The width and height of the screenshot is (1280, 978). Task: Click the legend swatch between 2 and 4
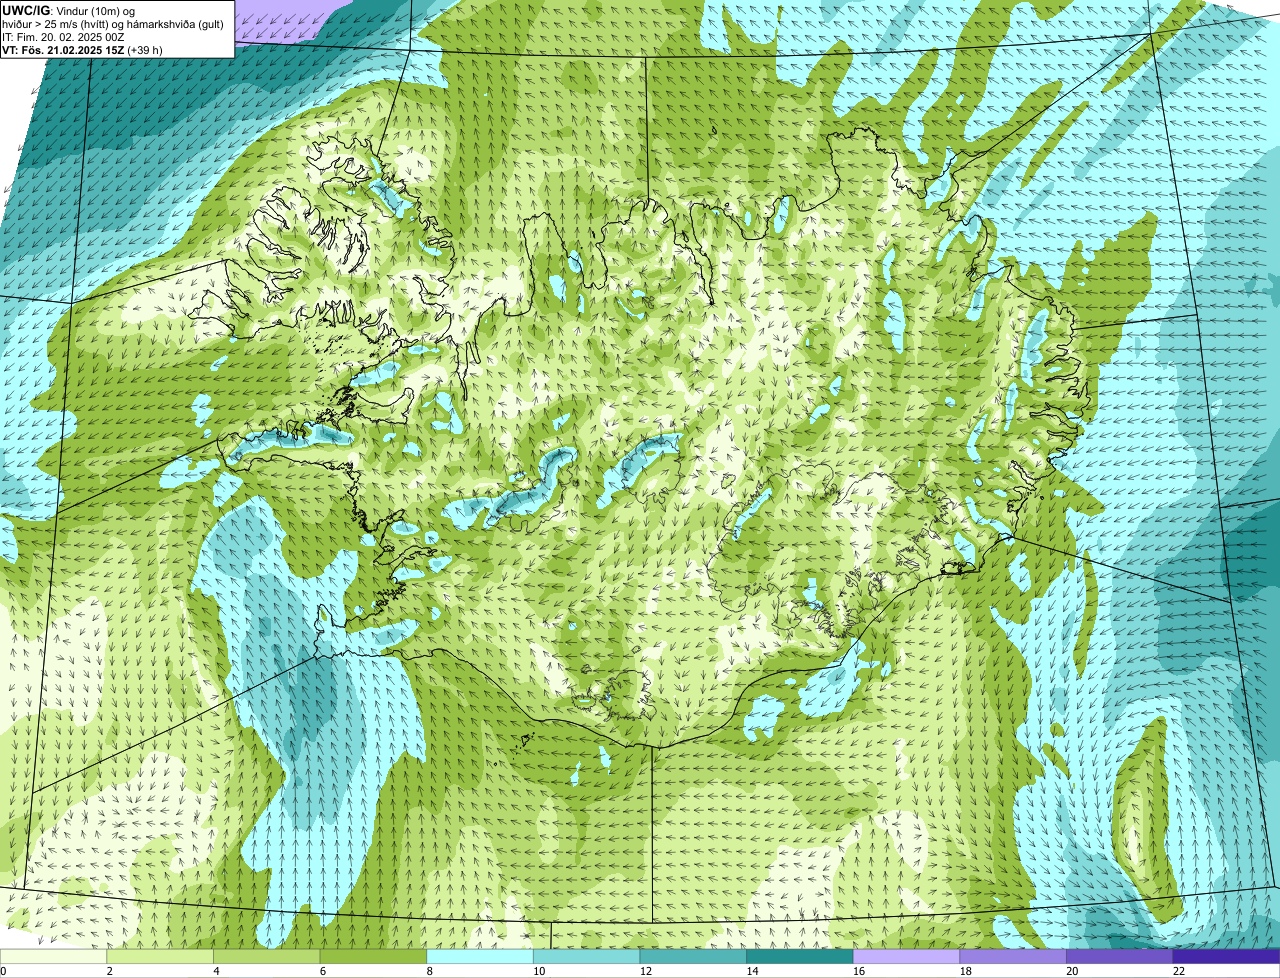pyautogui.click(x=160, y=956)
